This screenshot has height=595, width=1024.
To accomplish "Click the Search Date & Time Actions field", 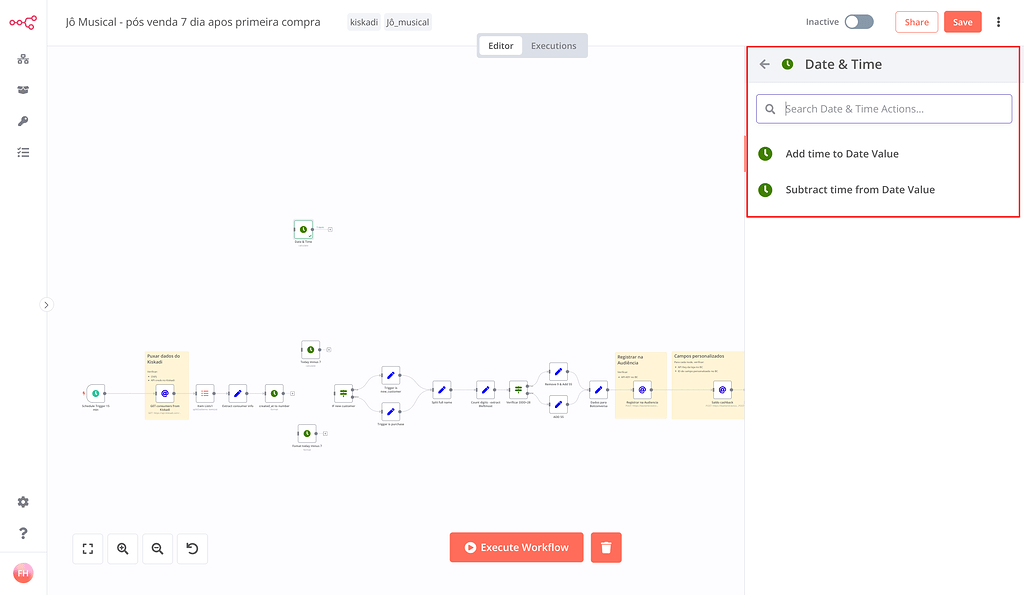I will (x=883, y=108).
